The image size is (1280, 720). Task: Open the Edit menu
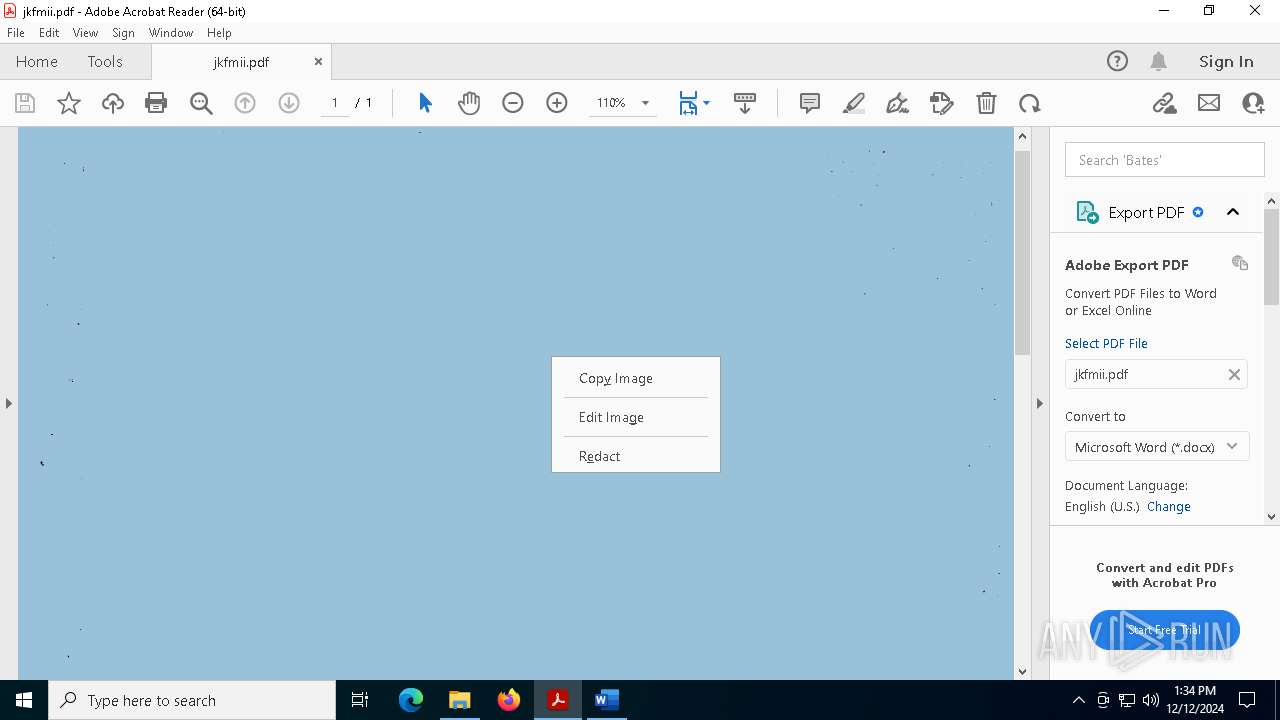pos(49,33)
